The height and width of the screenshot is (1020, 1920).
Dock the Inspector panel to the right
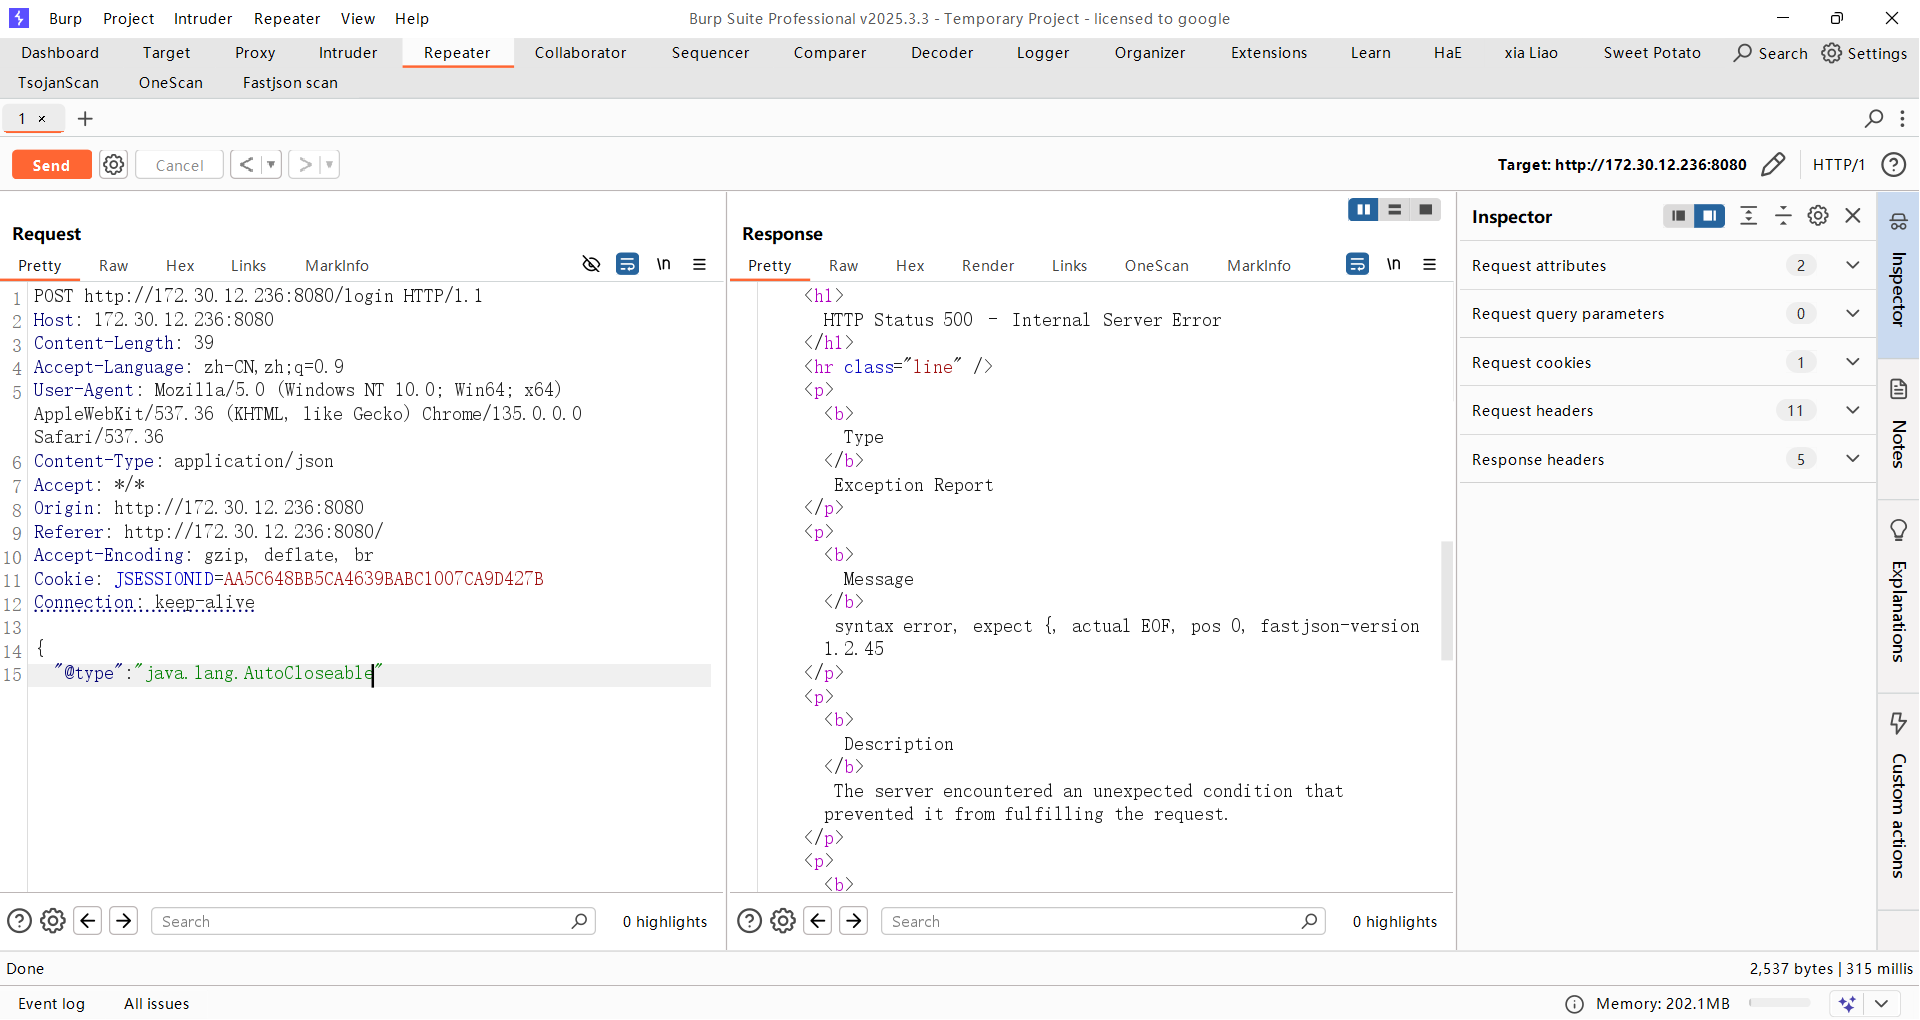1710,216
